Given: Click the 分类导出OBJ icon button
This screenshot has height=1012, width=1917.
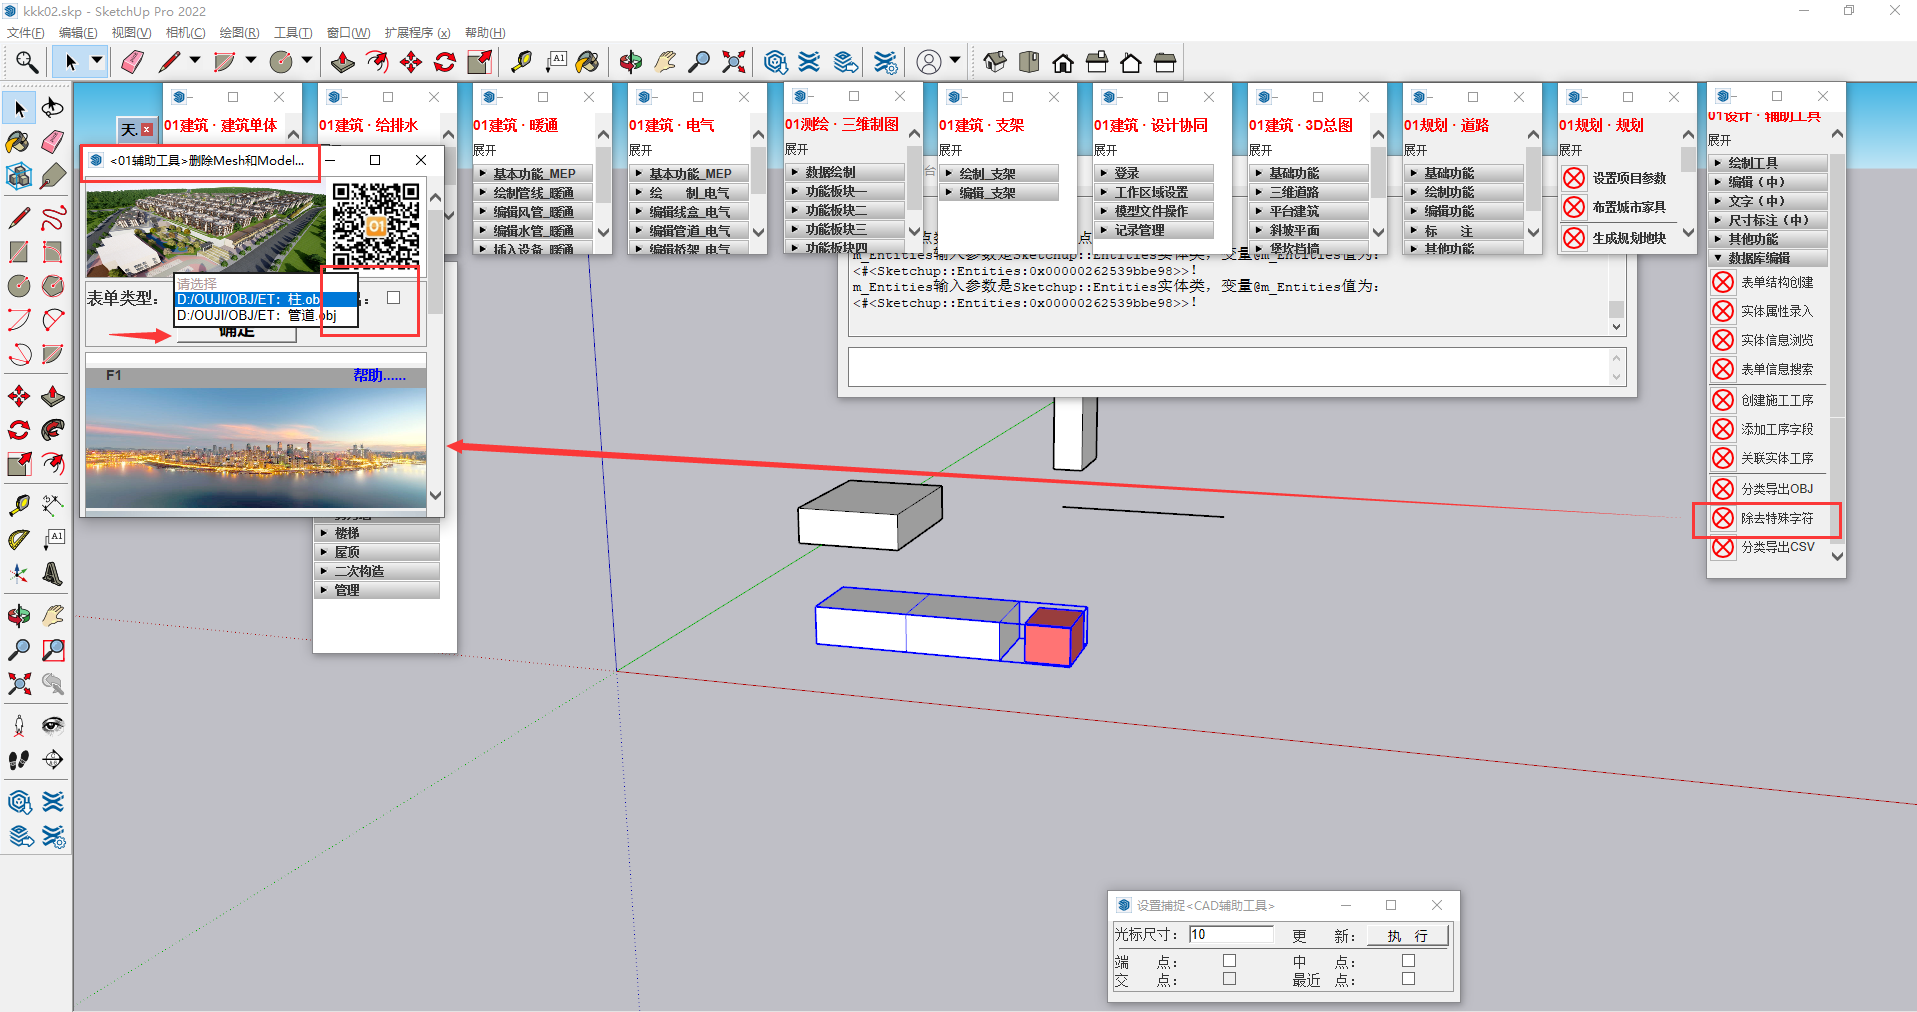Looking at the screenshot, I should [x=1723, y=489].
